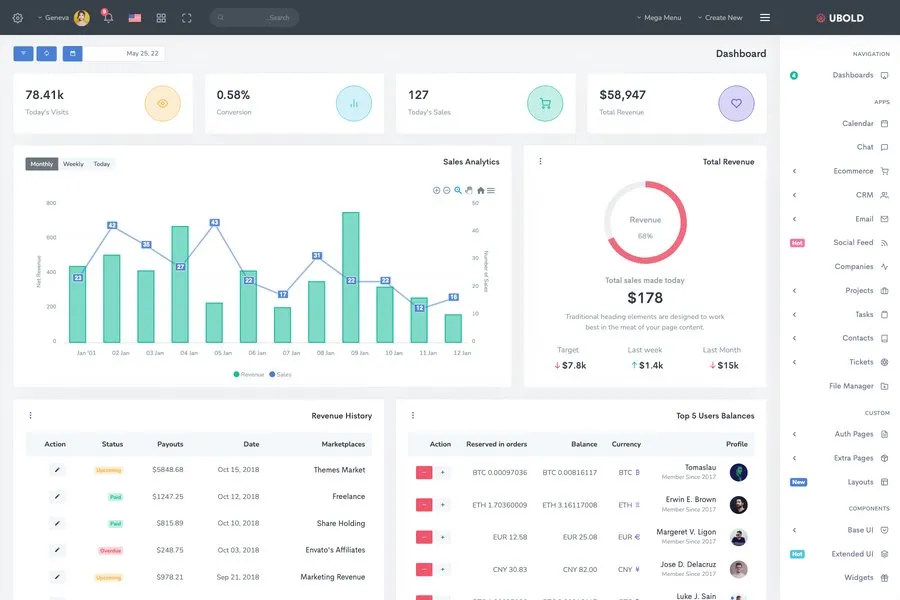Click the zoom-in plus icon on Sales Analytics chart
This screenshot has width=900, height=600.
click(436, 190)
